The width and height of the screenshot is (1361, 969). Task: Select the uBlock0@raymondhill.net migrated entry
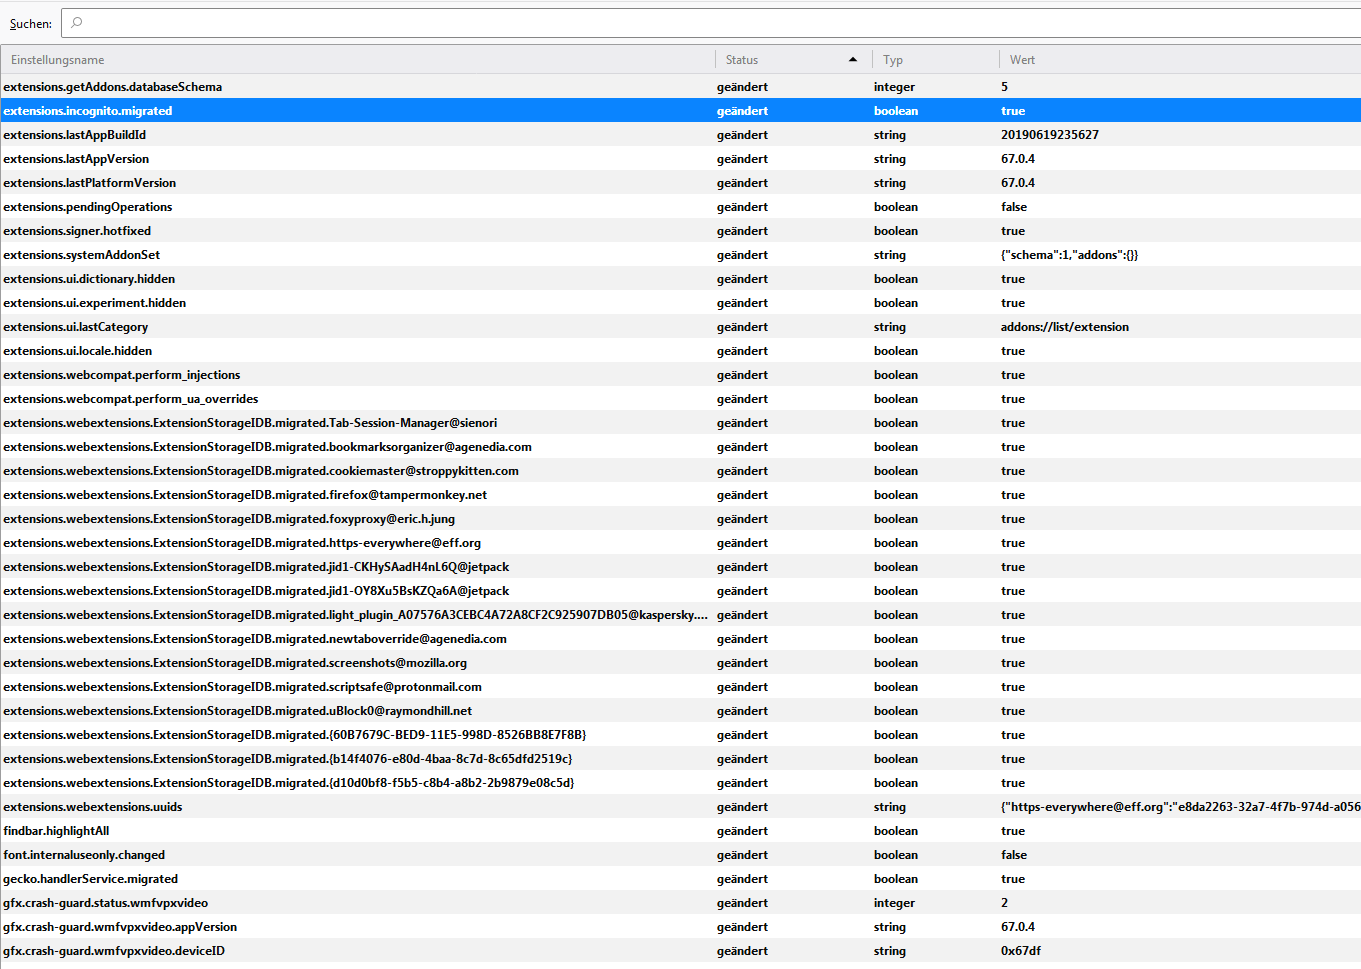pyautogui.click(x=238, y=711)
